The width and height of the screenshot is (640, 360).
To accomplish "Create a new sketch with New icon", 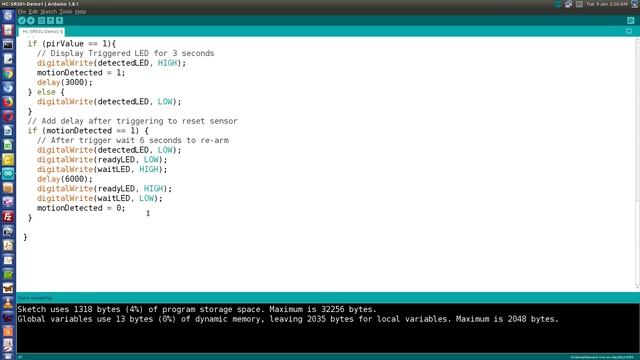I will [41, 20].
